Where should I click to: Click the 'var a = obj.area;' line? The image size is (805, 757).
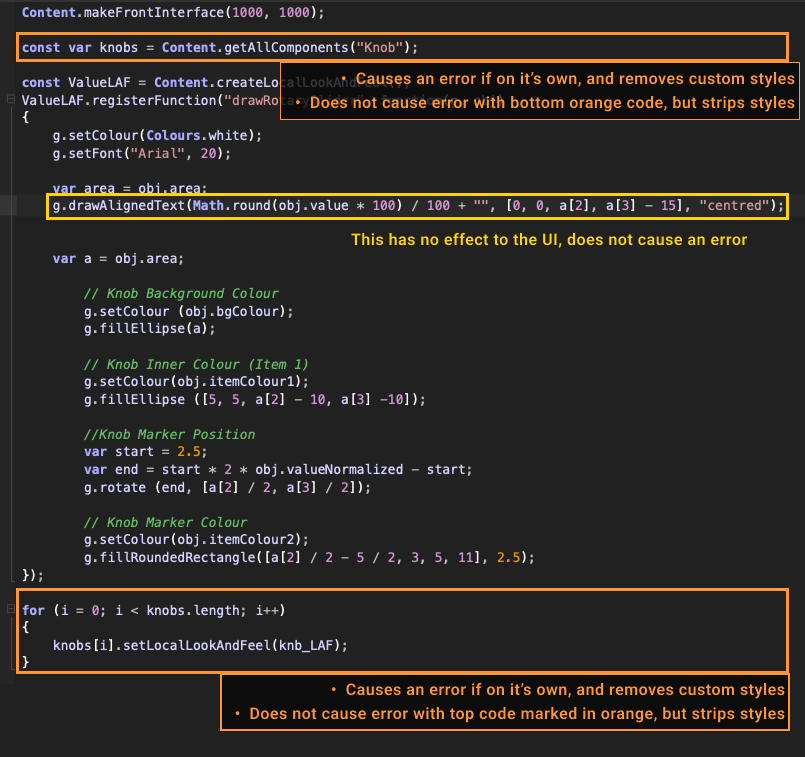pyautogui.click(x=118, y=259)
